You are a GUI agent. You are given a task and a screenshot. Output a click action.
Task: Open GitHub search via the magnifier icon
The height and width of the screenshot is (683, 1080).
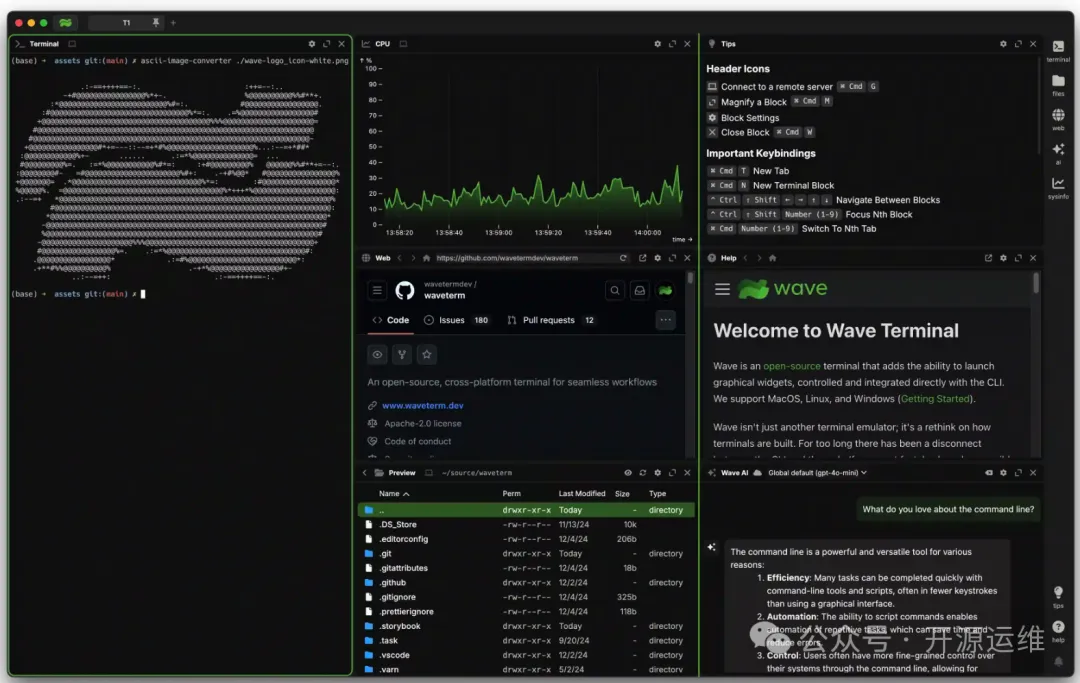point(614,291)
